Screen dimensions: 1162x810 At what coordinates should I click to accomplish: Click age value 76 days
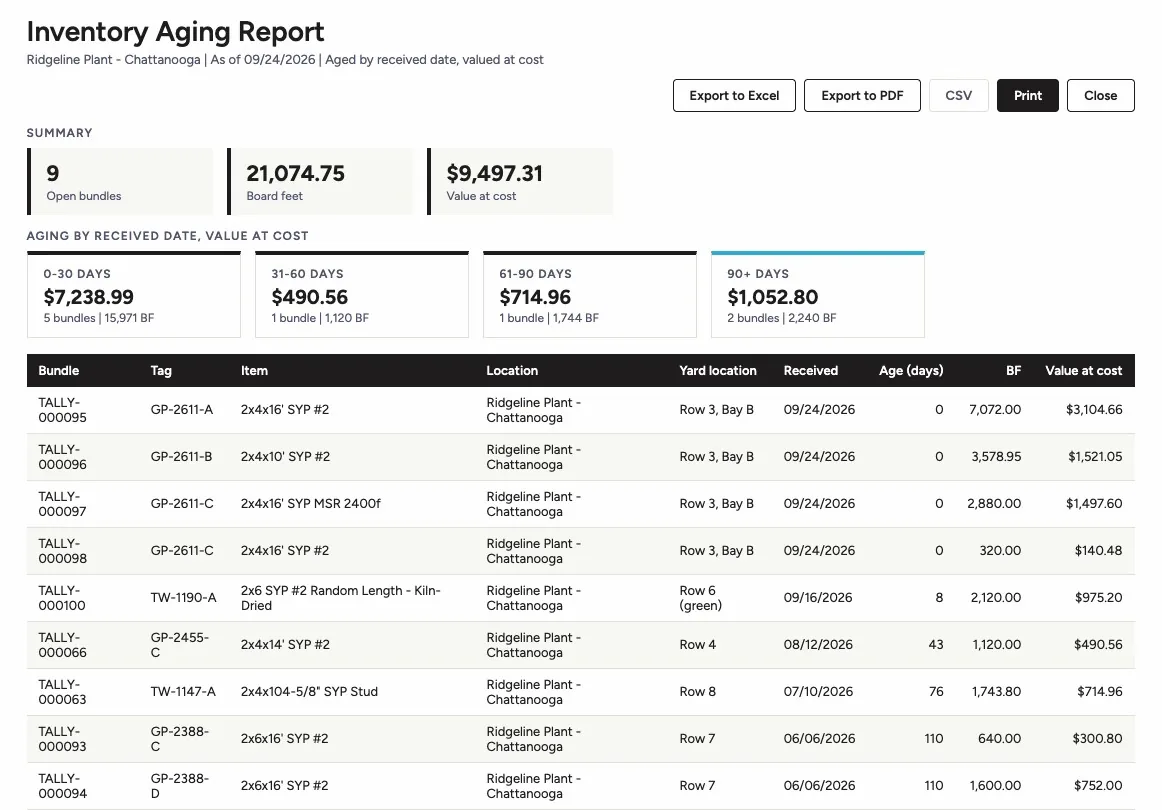click(936, 691)
